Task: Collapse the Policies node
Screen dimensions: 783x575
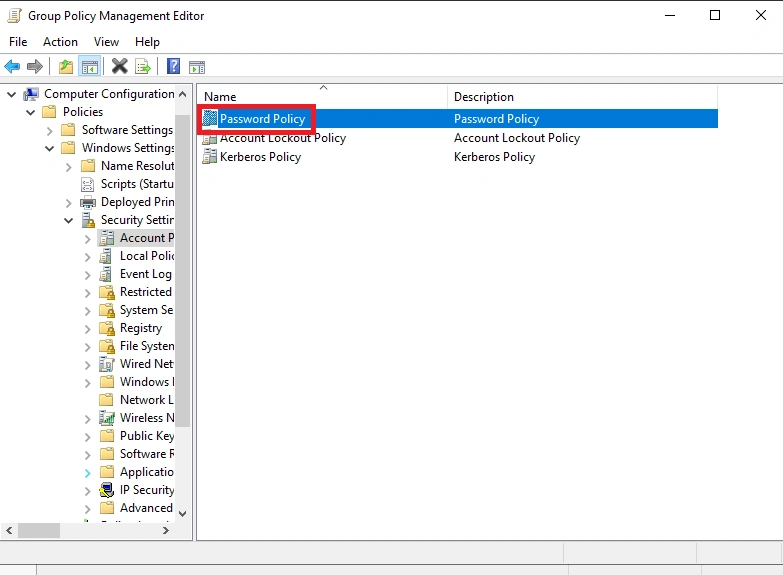Action: [30, 112]
